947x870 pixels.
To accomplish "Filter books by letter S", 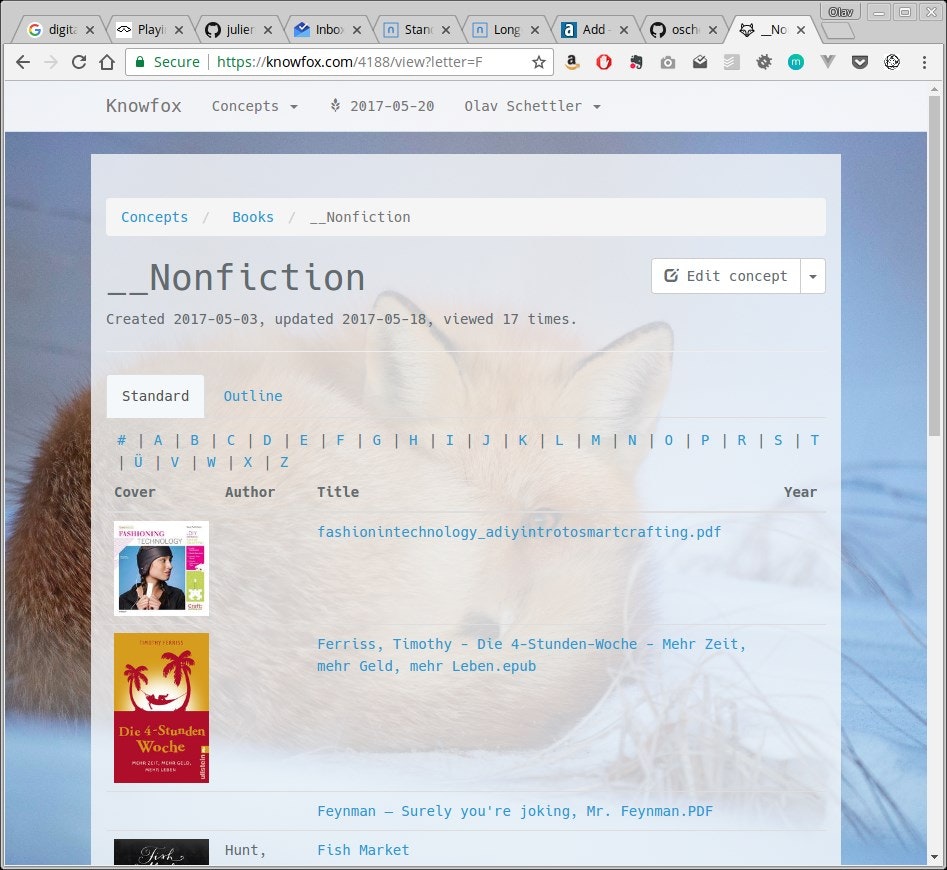I will 778,441.
